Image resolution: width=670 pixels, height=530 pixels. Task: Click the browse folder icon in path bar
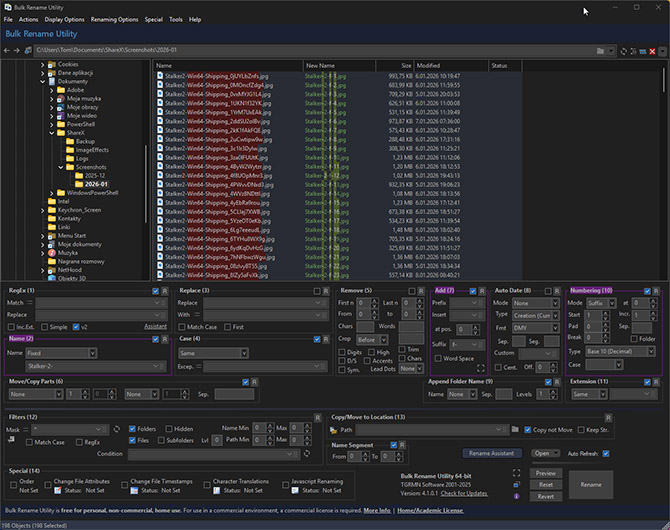[x=600, y=50]
